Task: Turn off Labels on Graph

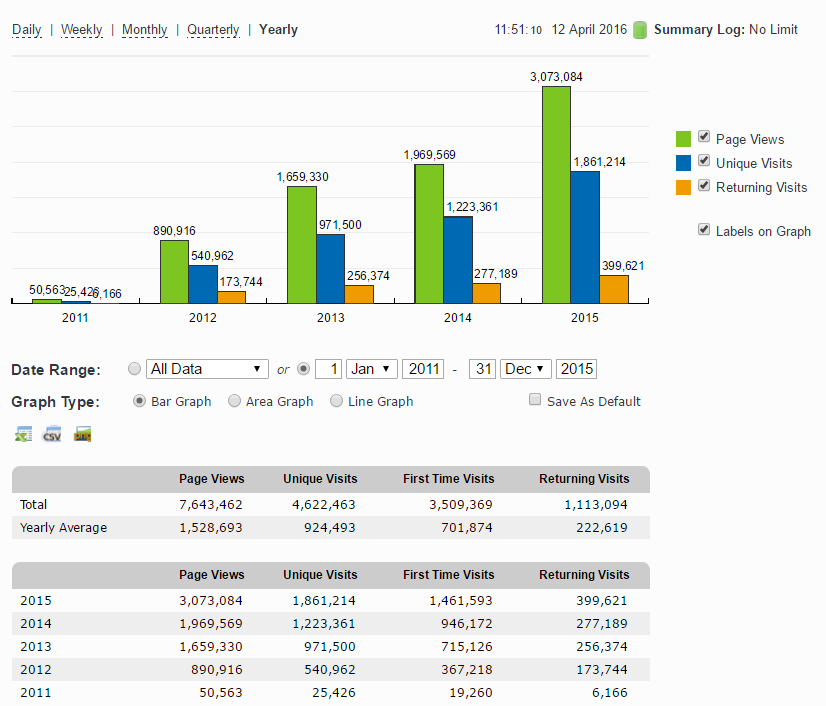Action: point(704,229)
